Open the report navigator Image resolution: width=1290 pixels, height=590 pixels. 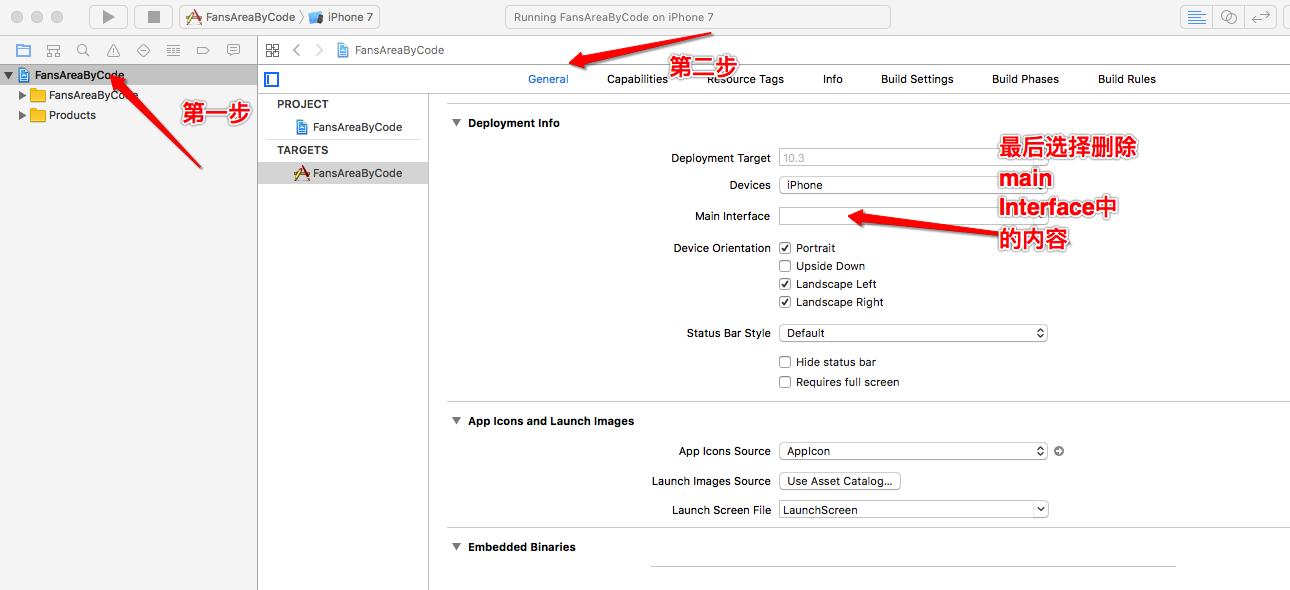[233, 50]
